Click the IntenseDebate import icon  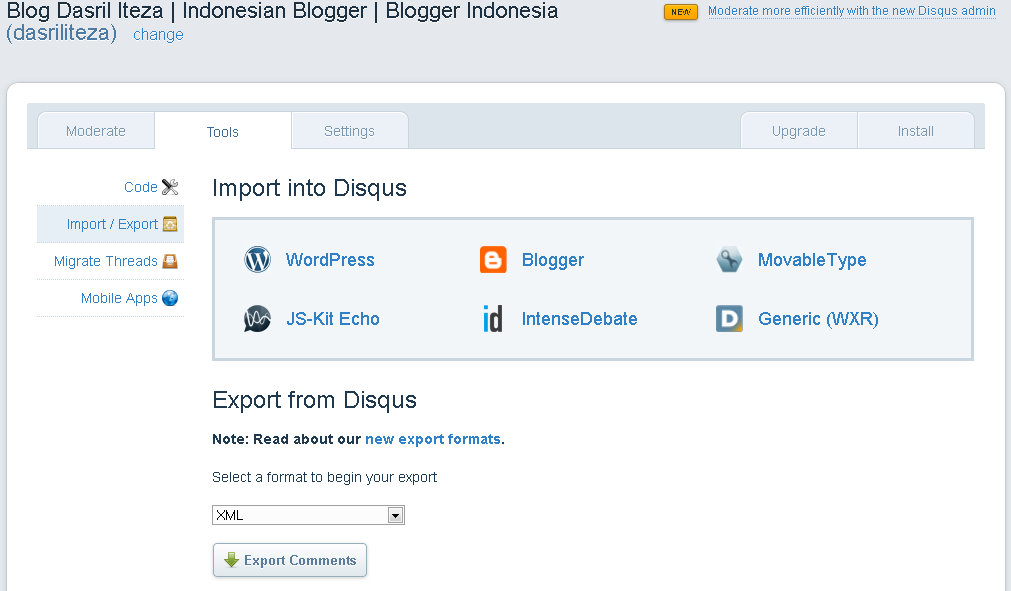pos(492,318)
